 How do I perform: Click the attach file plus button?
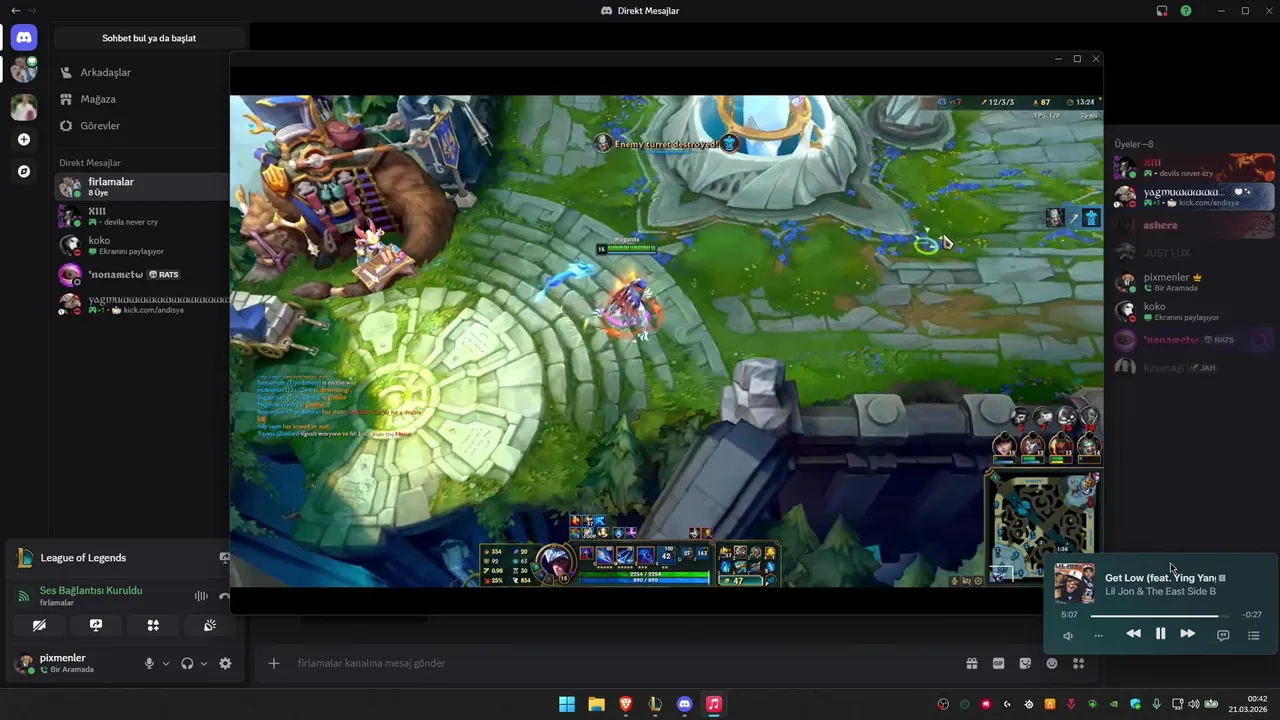[x=274, y=663]
